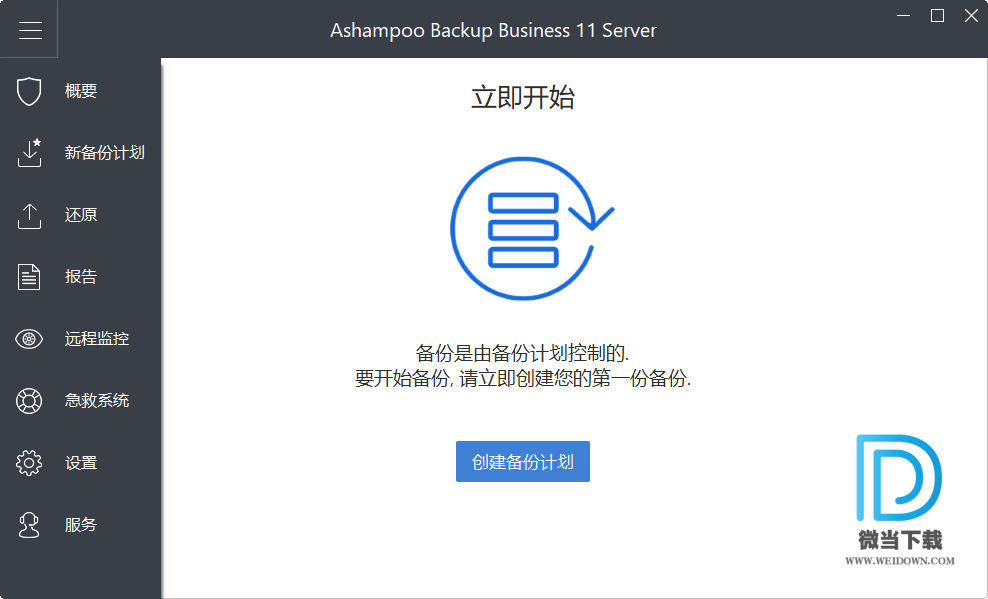
Task: Click the circular backup illustration
Action: point(531,228)
